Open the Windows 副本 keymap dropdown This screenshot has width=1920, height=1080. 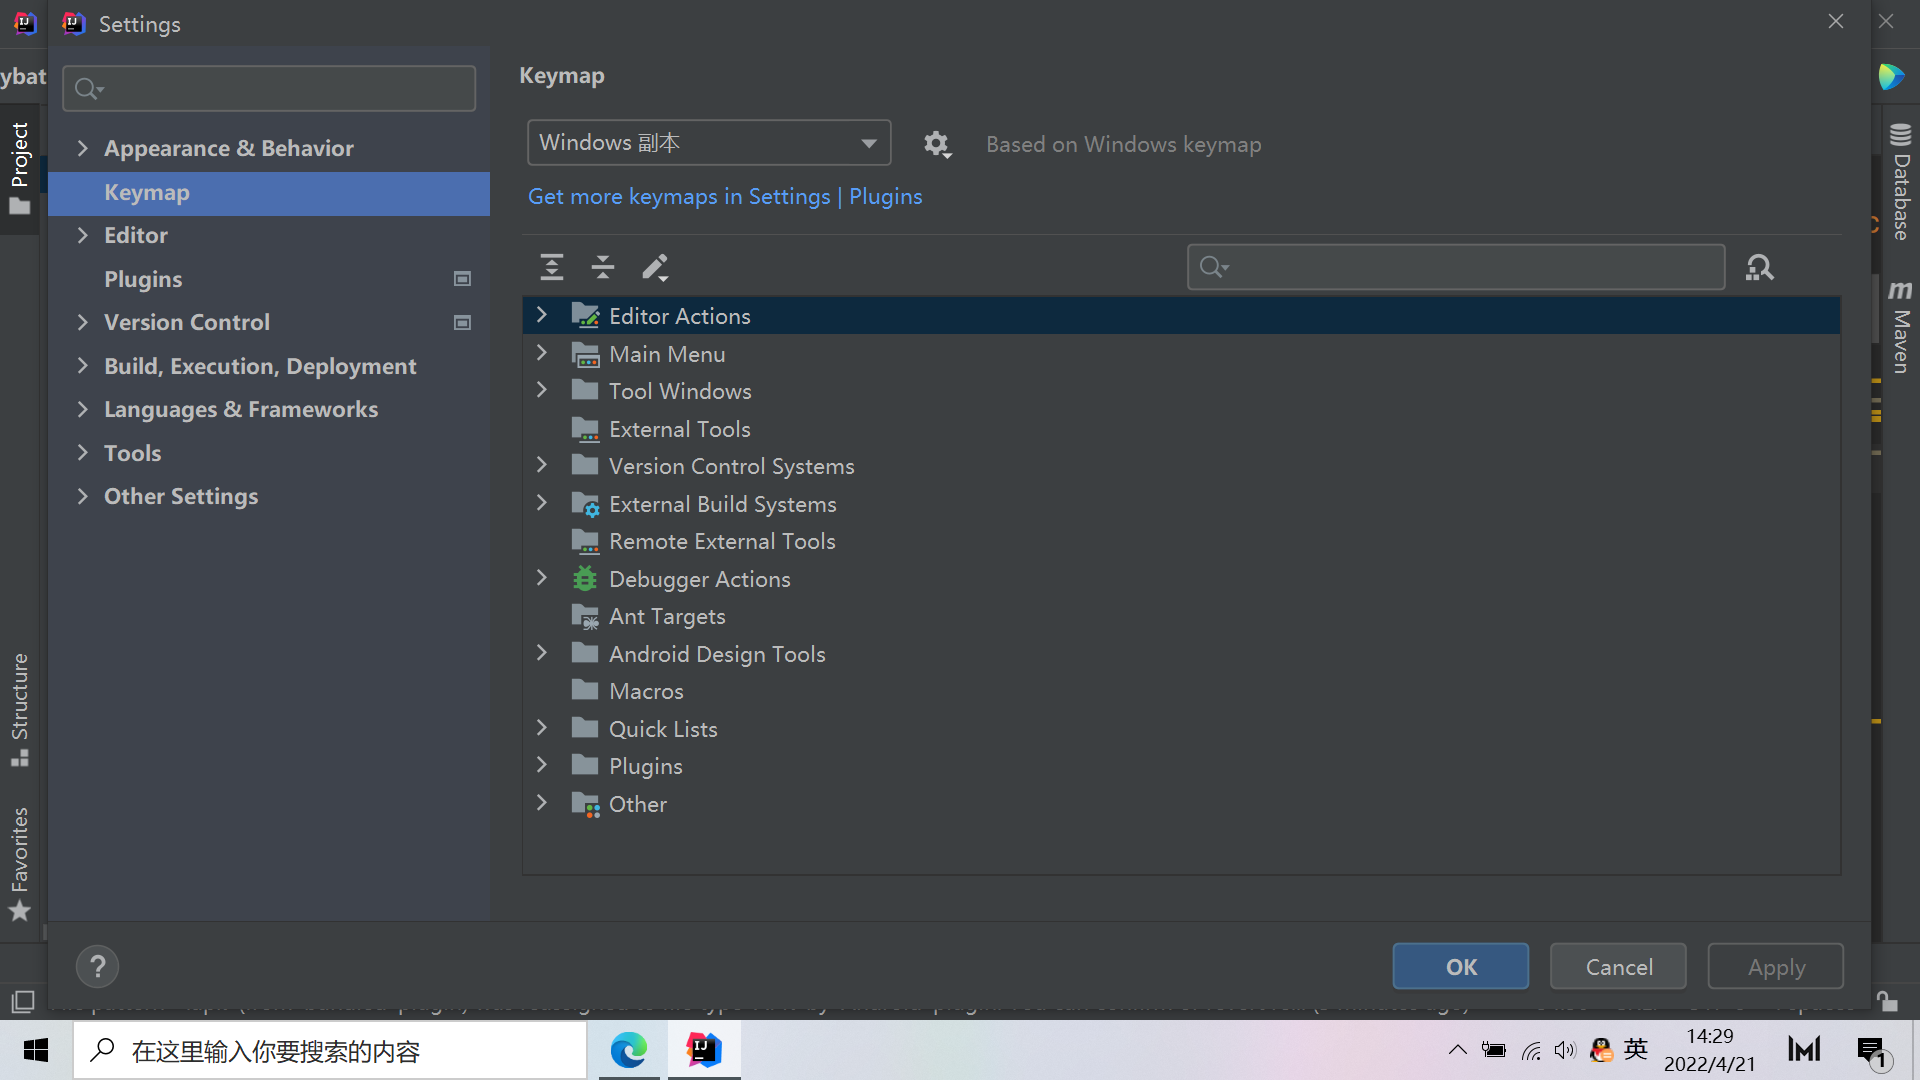(x=708, y=143)
